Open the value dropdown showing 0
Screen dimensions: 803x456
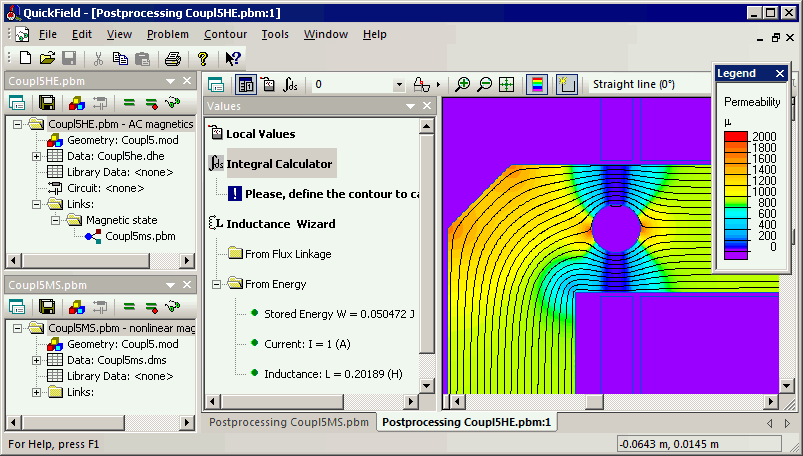click(399, 85)
